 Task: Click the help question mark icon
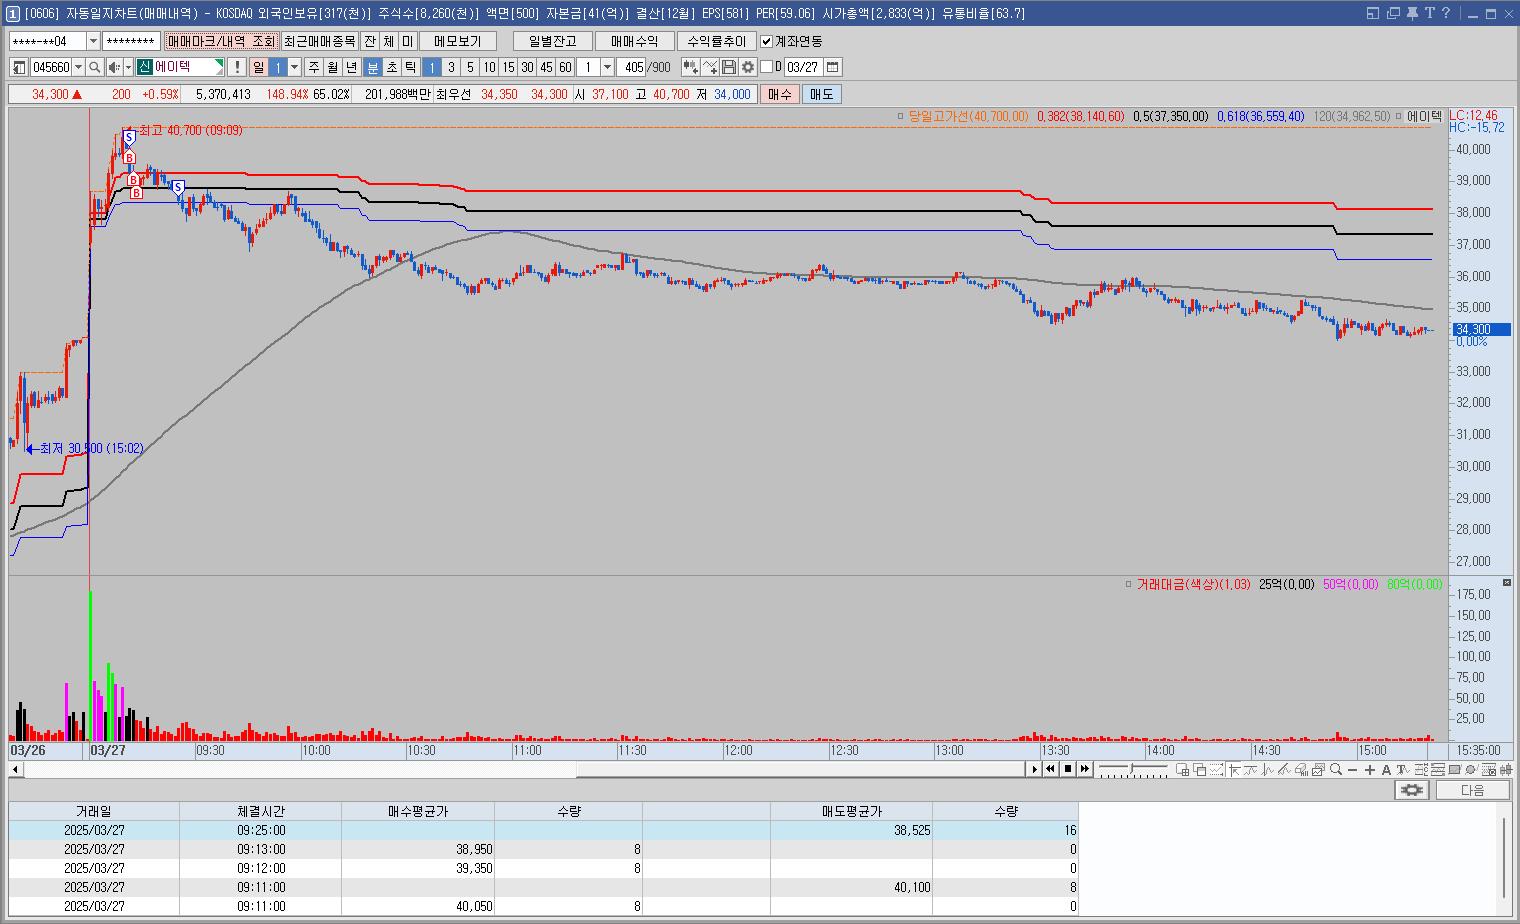[x=1446, y=13]
